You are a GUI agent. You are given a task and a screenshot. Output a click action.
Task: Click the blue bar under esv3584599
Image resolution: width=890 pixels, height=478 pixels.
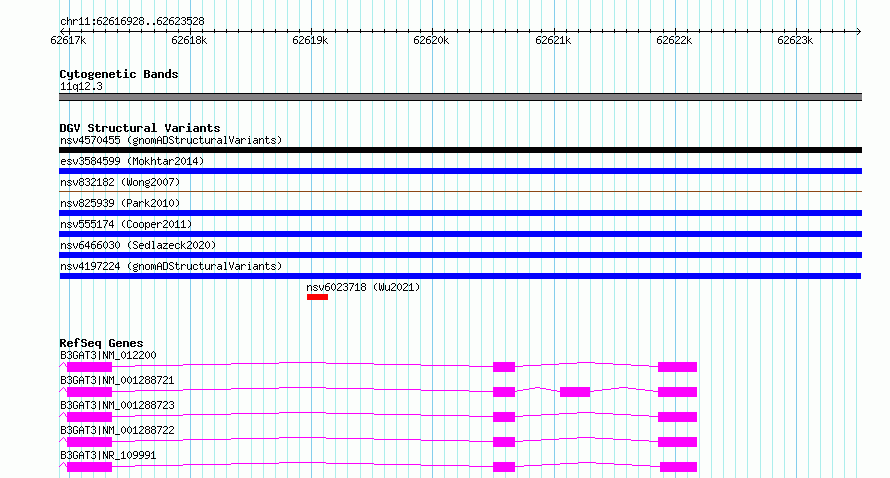pyautogui.click(x=460, y=171)
